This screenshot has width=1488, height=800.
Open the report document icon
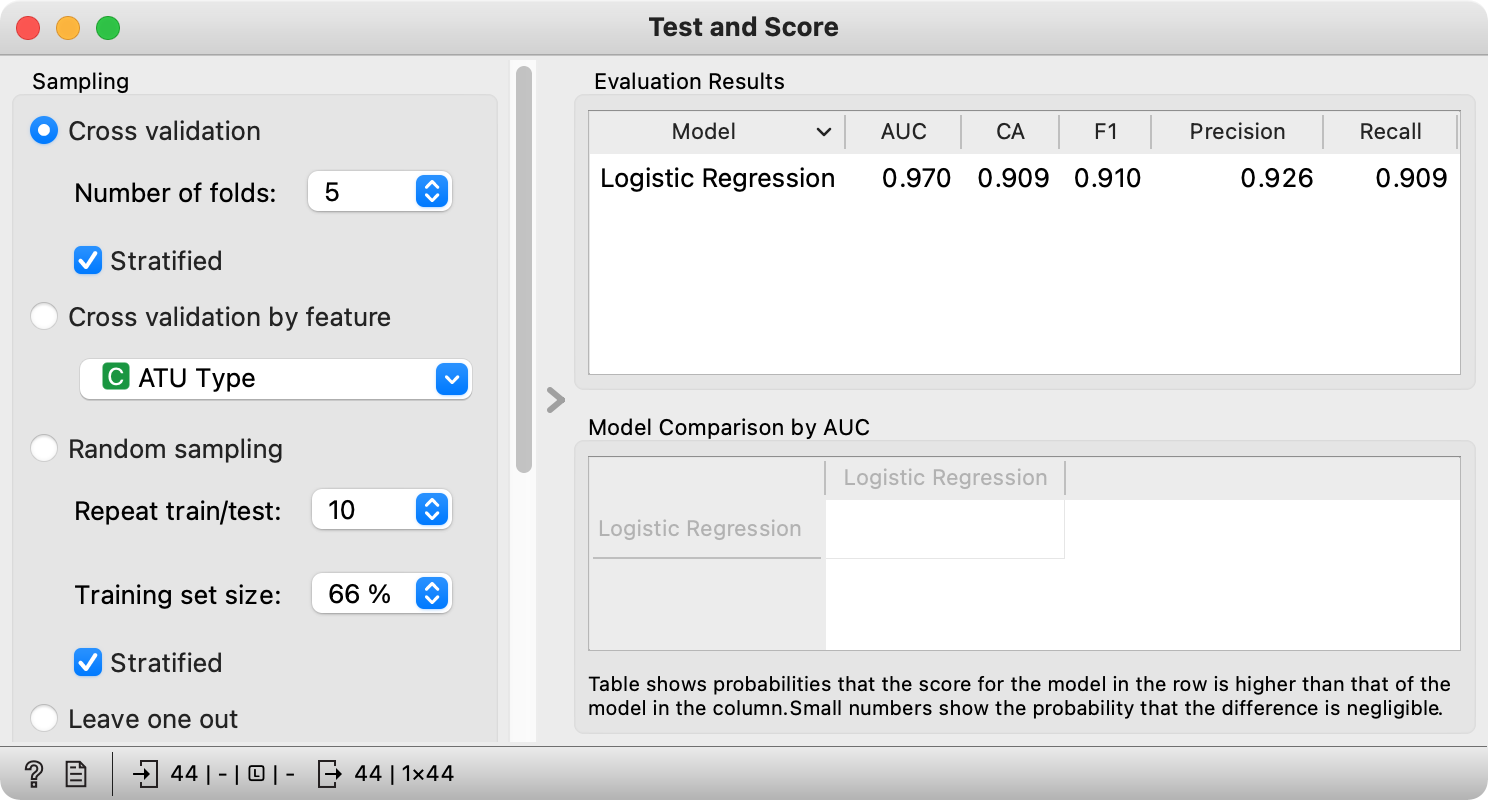pyautogui.click(x=76, y=773)
